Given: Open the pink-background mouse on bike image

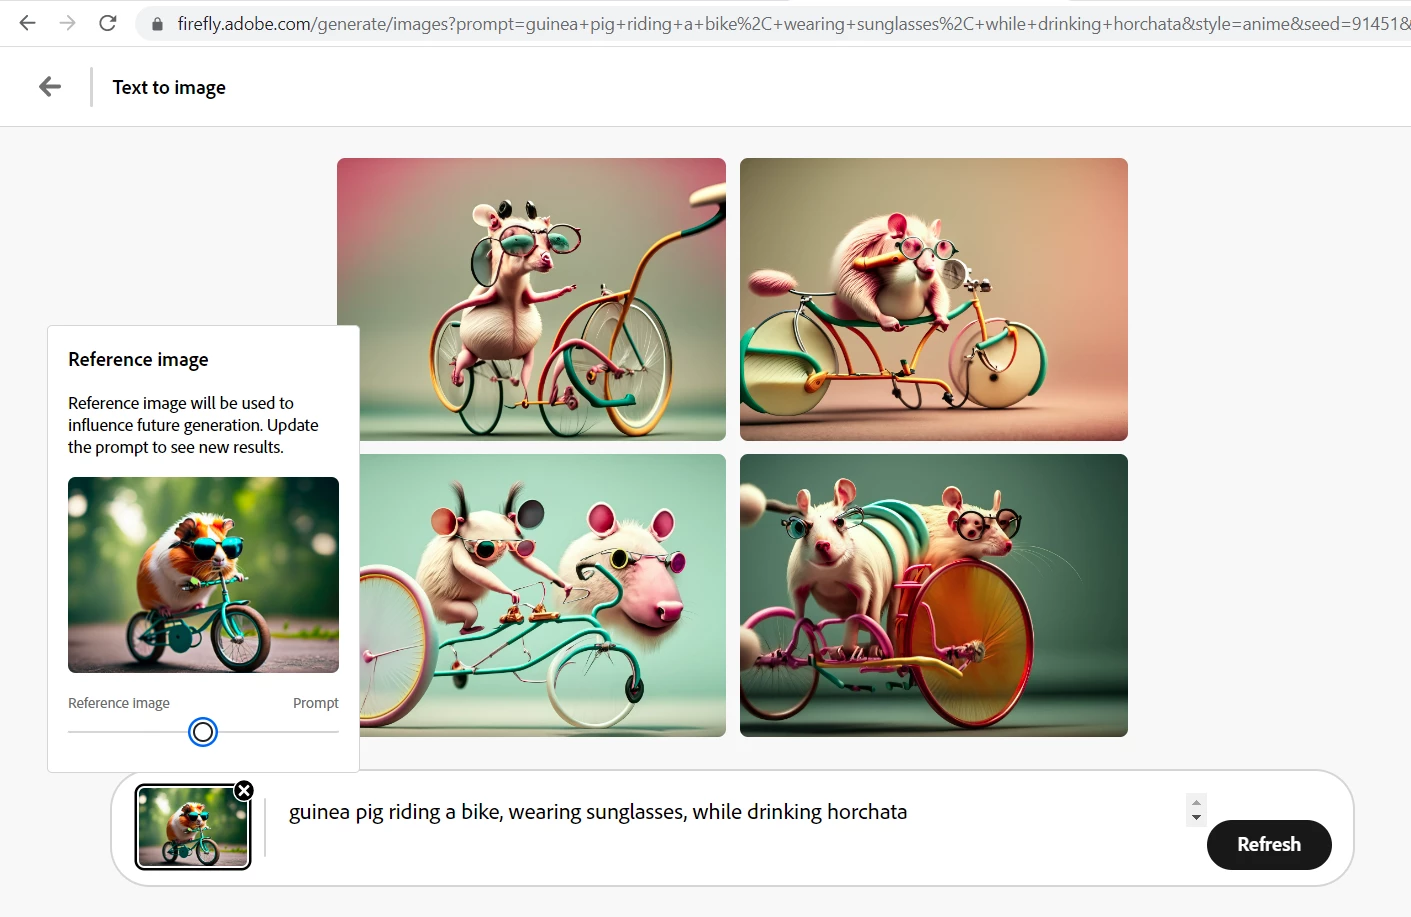Looking at the screenshot, I should point(531,299).
